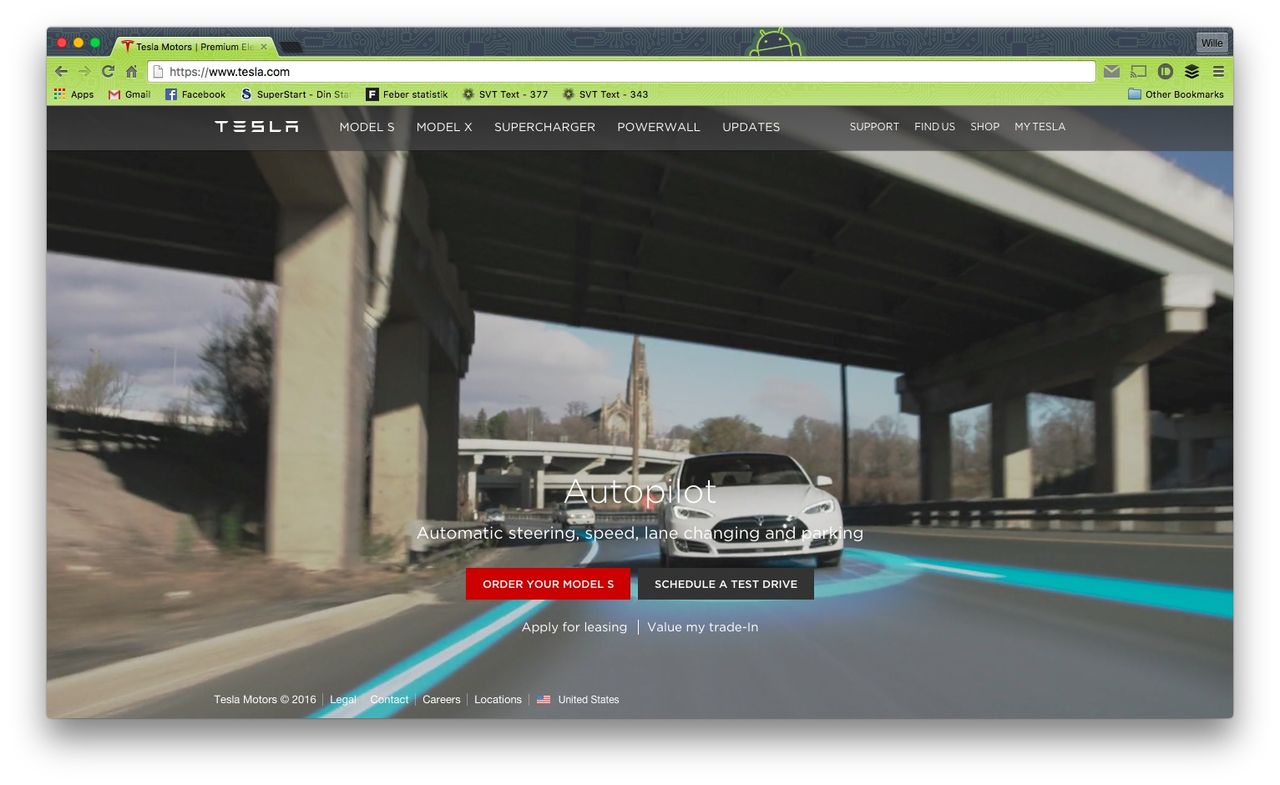Open the Apps bookmark shortcut
Screen dimensions: 1280x785
pos(73,94)
